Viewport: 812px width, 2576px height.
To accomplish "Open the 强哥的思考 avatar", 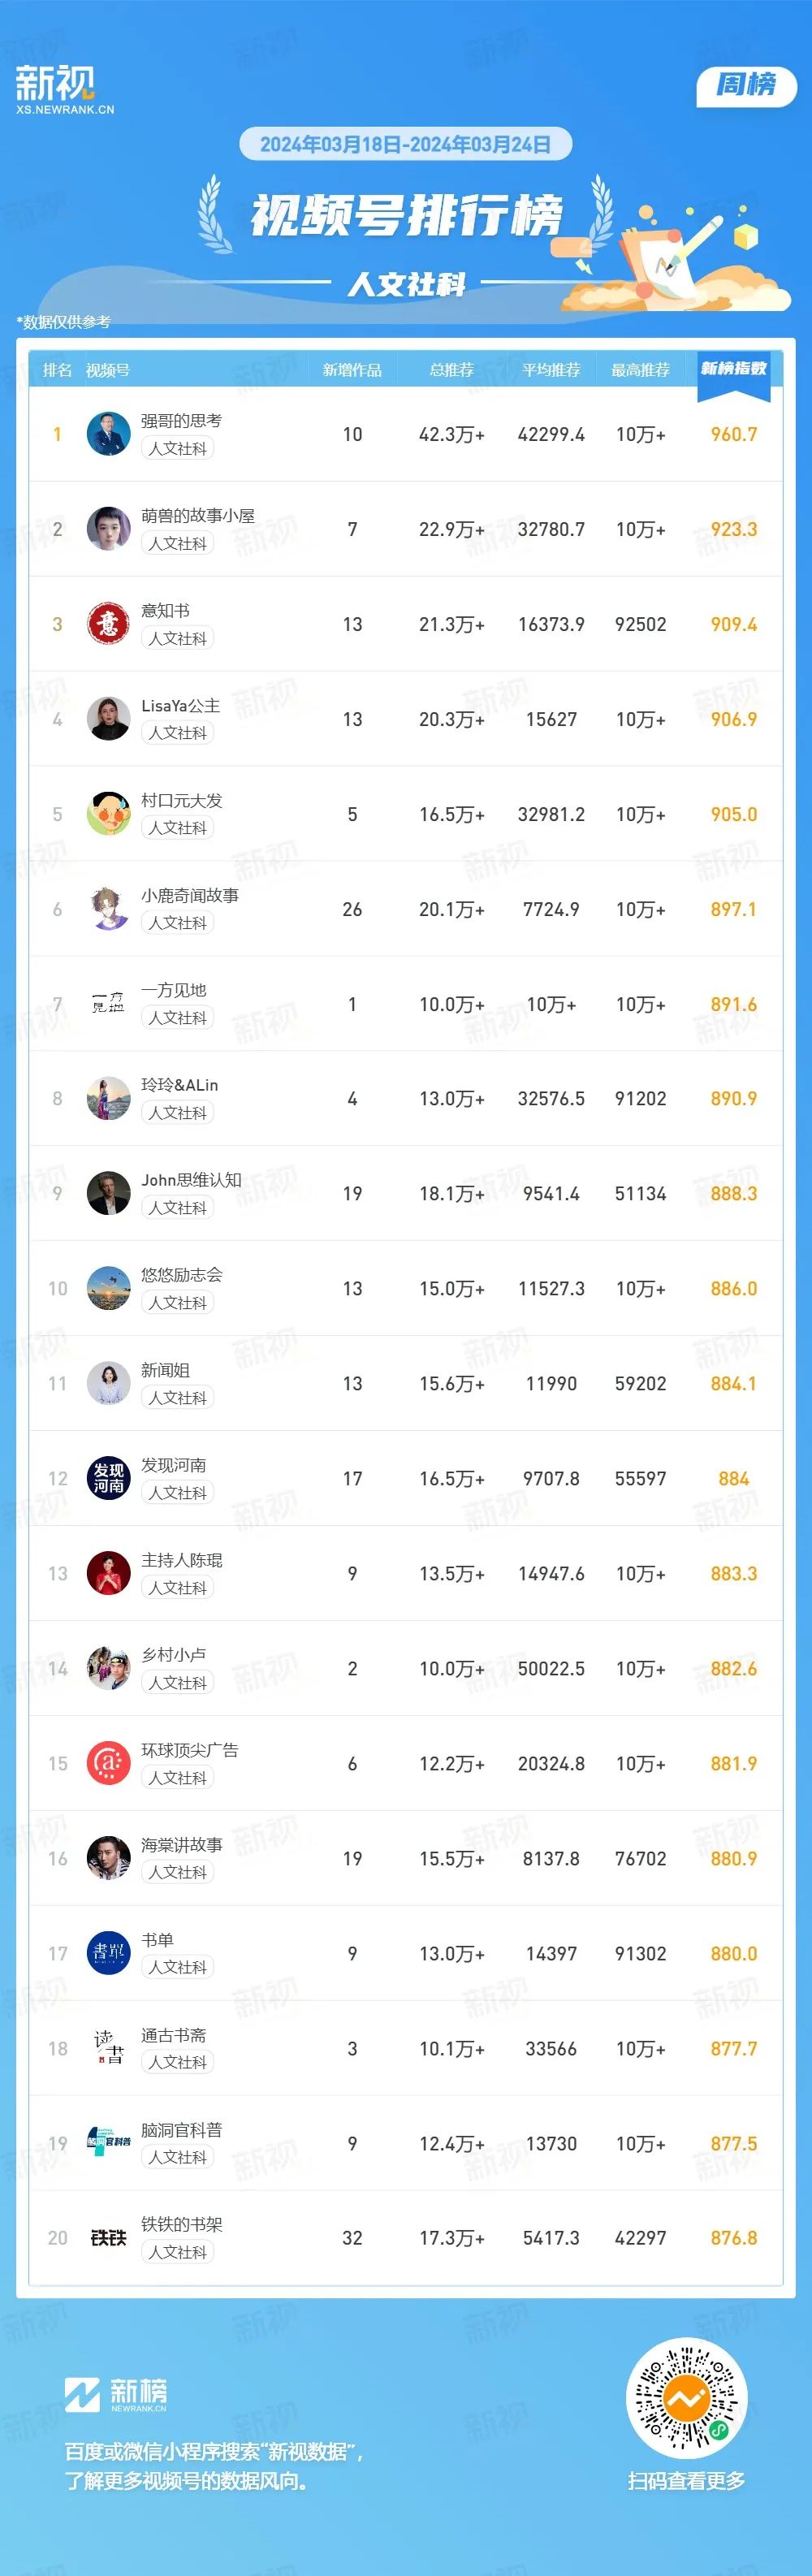I will 108,434.
